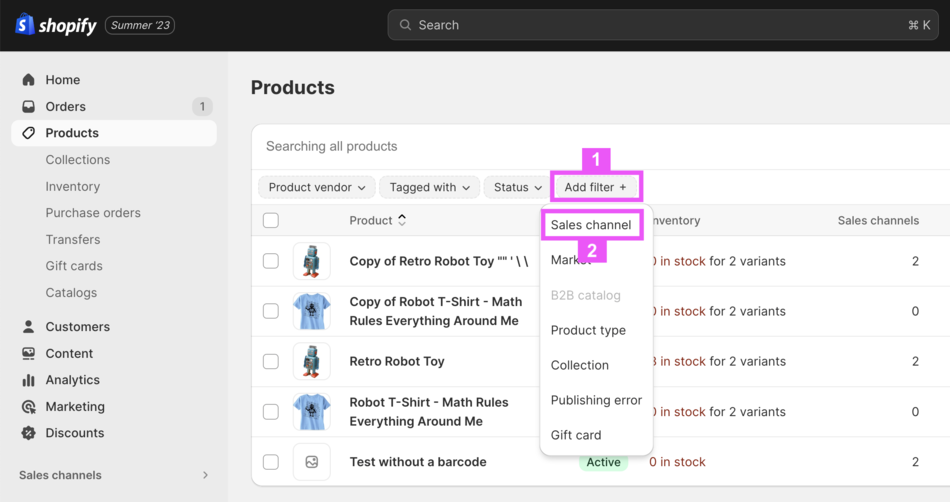950x502 pixels.
Task: Open Copy of Retro Robot Toy product name
Action: [439, 261]
